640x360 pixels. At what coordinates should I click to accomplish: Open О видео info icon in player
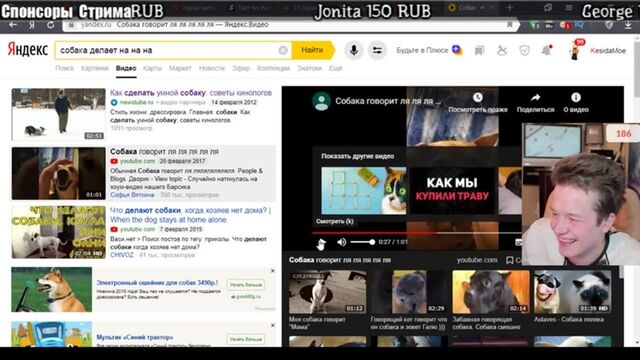click(x=576, y=98)
